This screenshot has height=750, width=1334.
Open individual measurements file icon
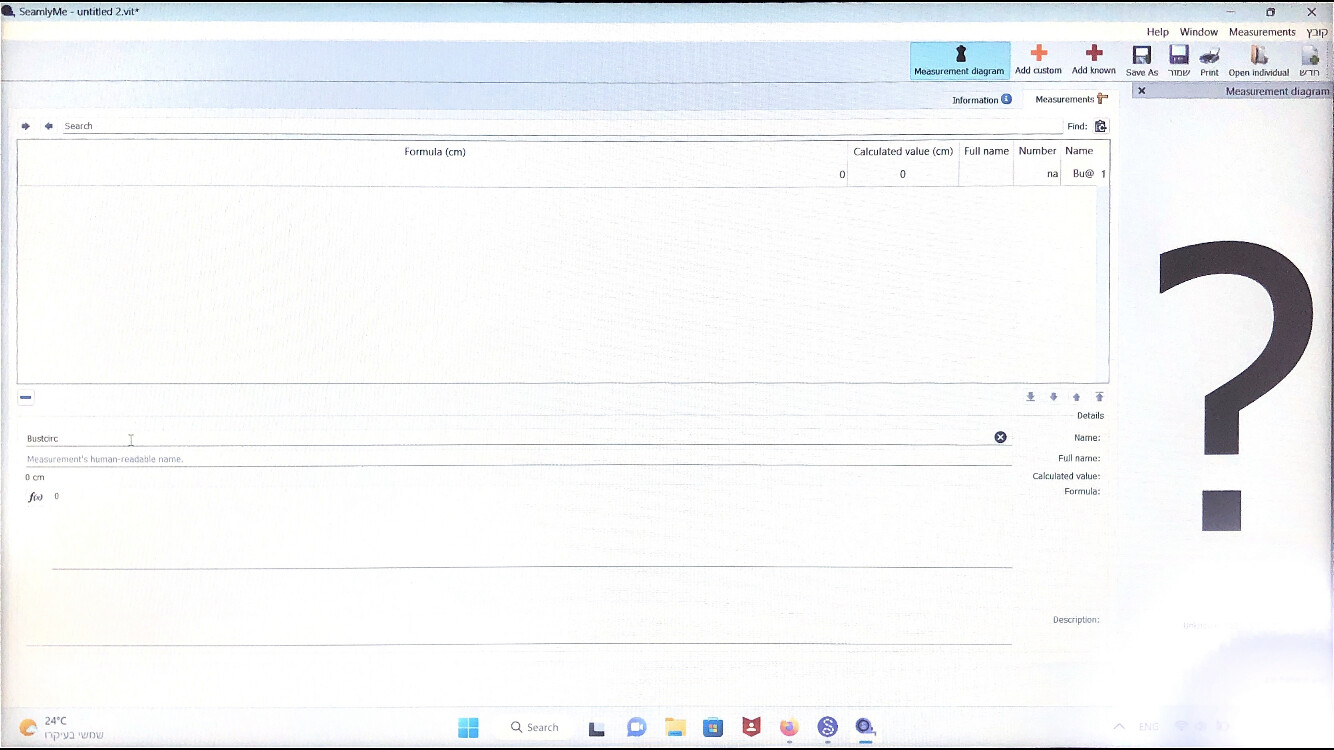click(1258, 60)
